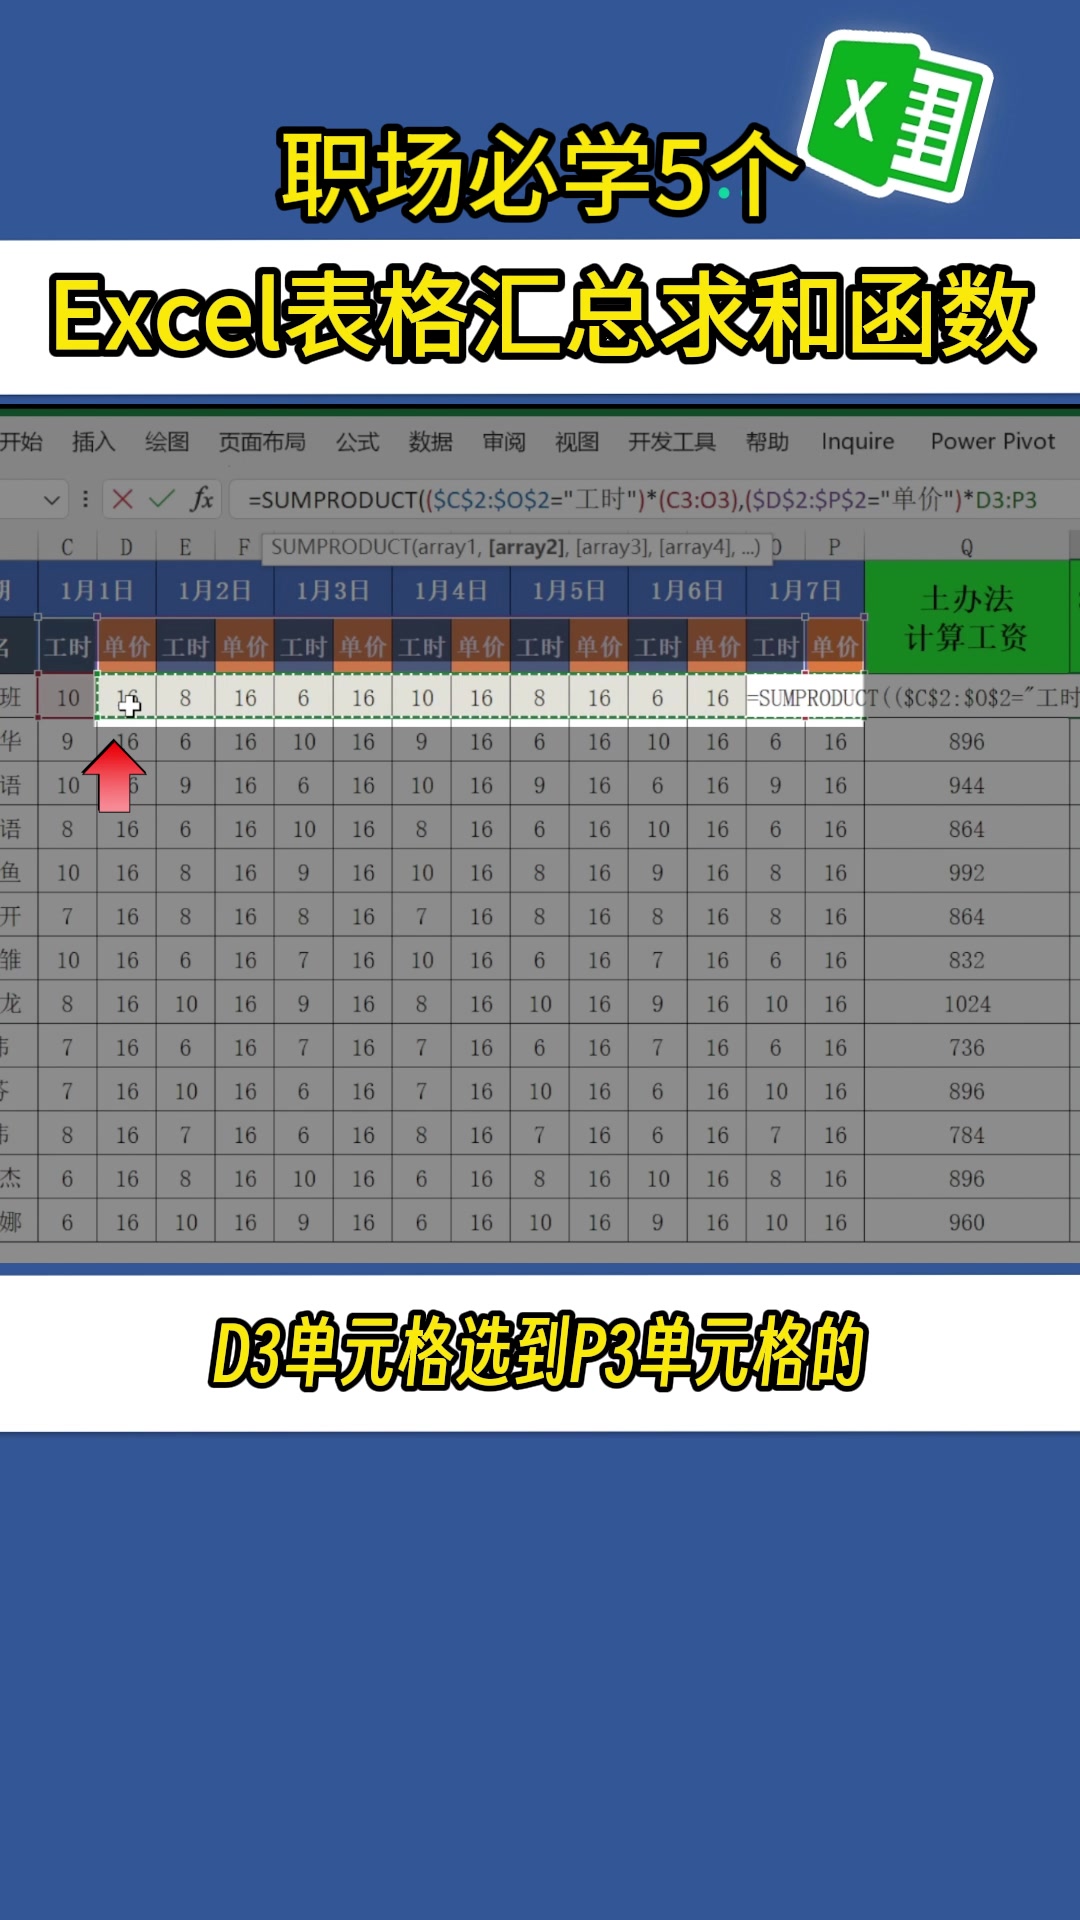Screen dimensions: 1080x1920
Task: Select the wage total cell 1024
Action: point(967,1004)
